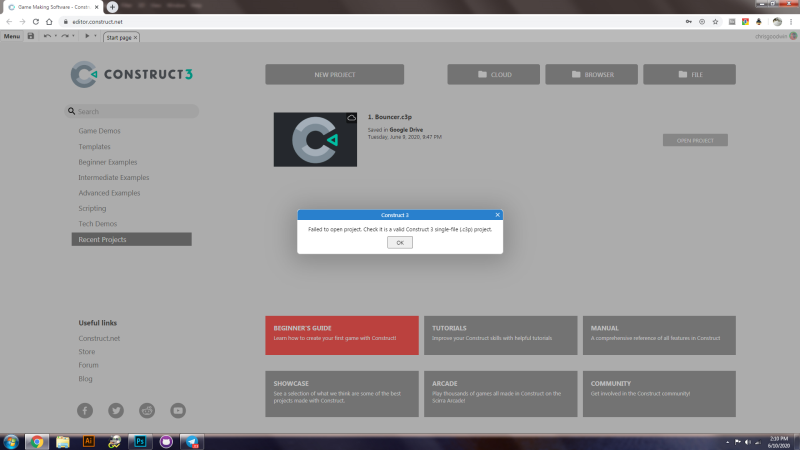Click the bookmark star icon
This screenshot has height=450, width=800.
tap(715, 22)
